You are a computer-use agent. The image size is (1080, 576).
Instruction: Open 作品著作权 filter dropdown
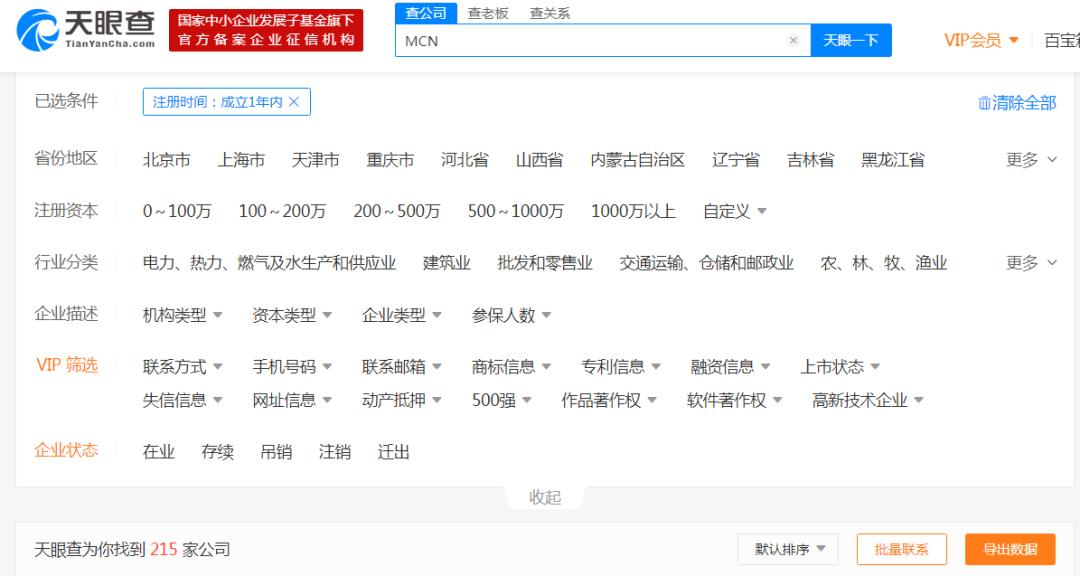(x=608, y=400)
